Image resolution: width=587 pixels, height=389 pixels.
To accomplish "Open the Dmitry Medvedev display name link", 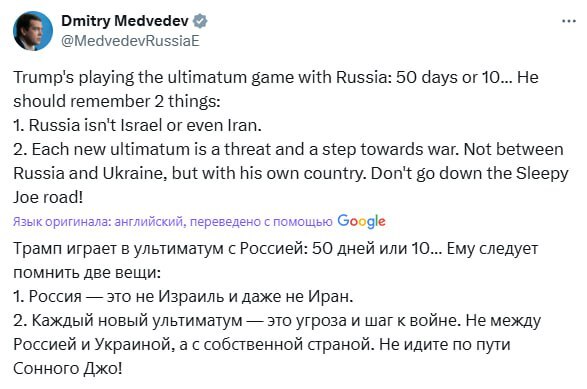I will [125, 21].
